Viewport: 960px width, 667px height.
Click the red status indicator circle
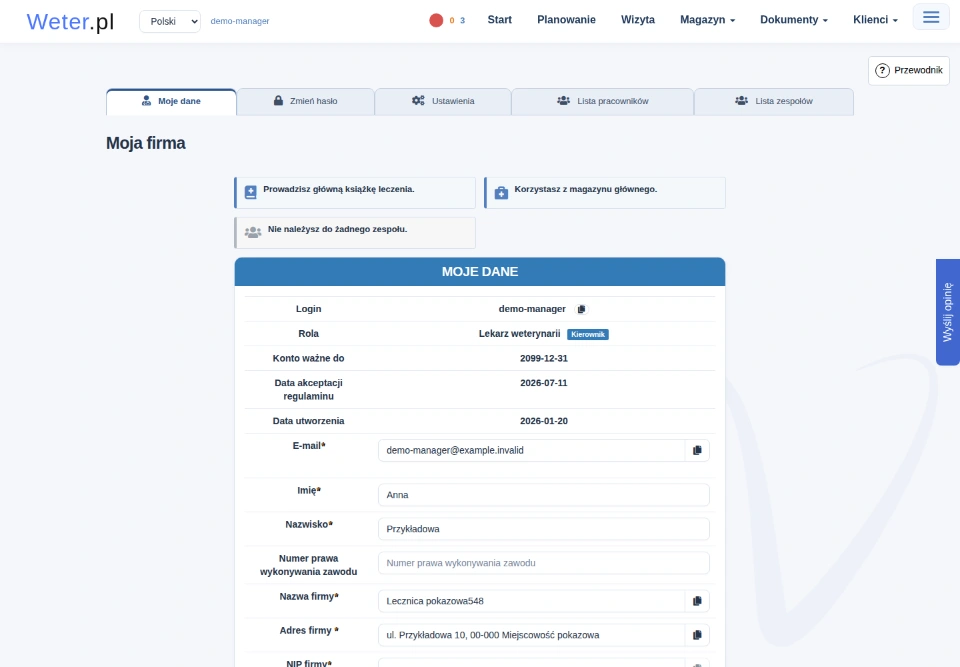pos(436,20)
